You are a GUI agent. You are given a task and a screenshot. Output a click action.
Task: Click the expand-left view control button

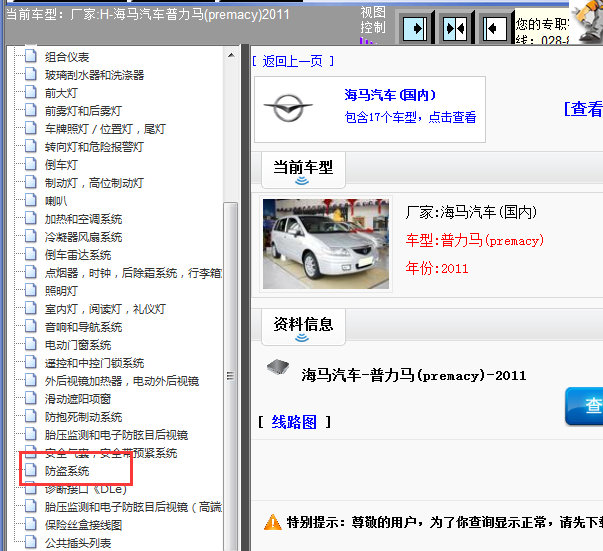click(494, 28)
